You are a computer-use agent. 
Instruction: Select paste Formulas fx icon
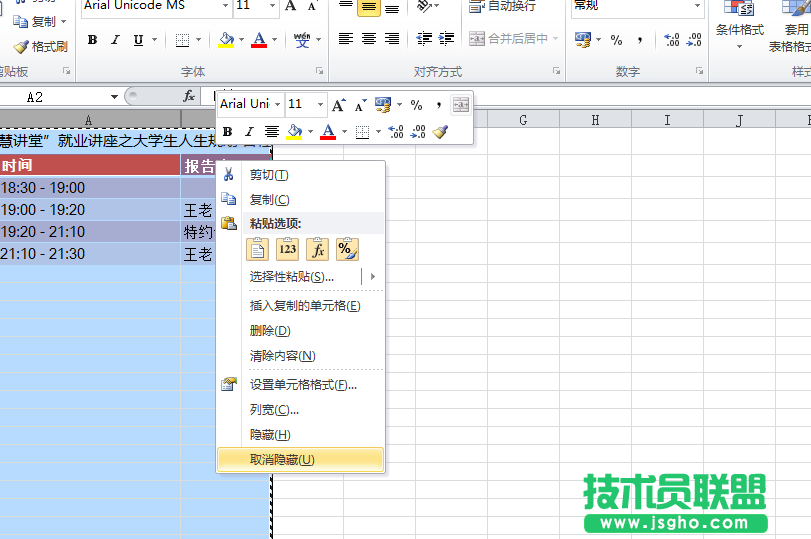click(x=318, y=249)
